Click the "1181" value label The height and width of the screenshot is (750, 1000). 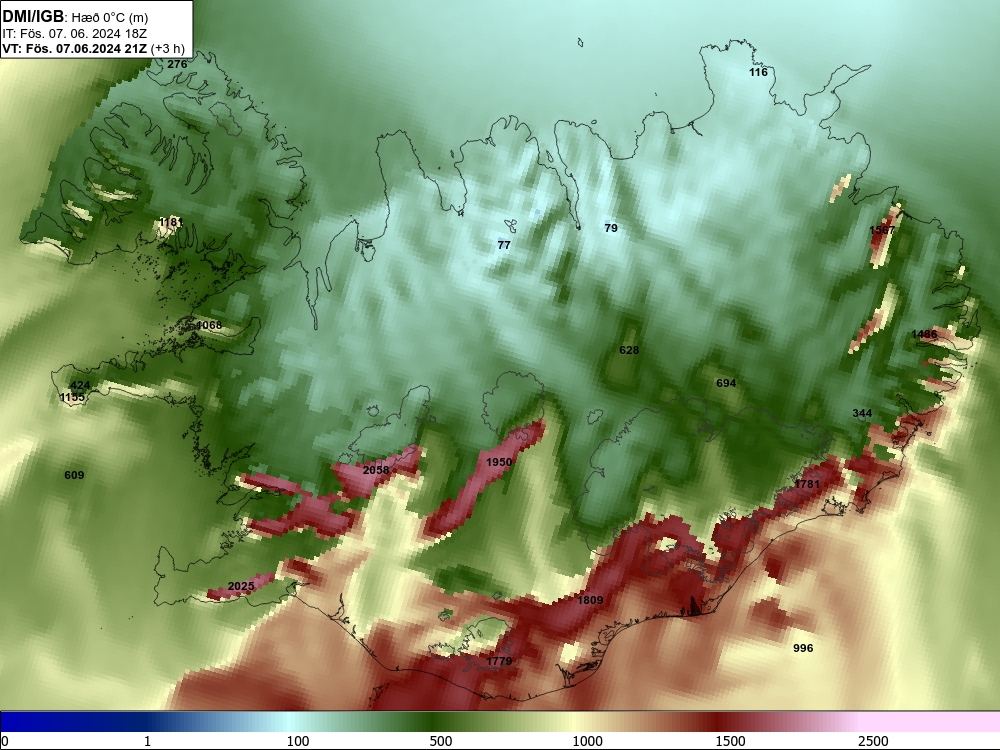tap(171, 222)
